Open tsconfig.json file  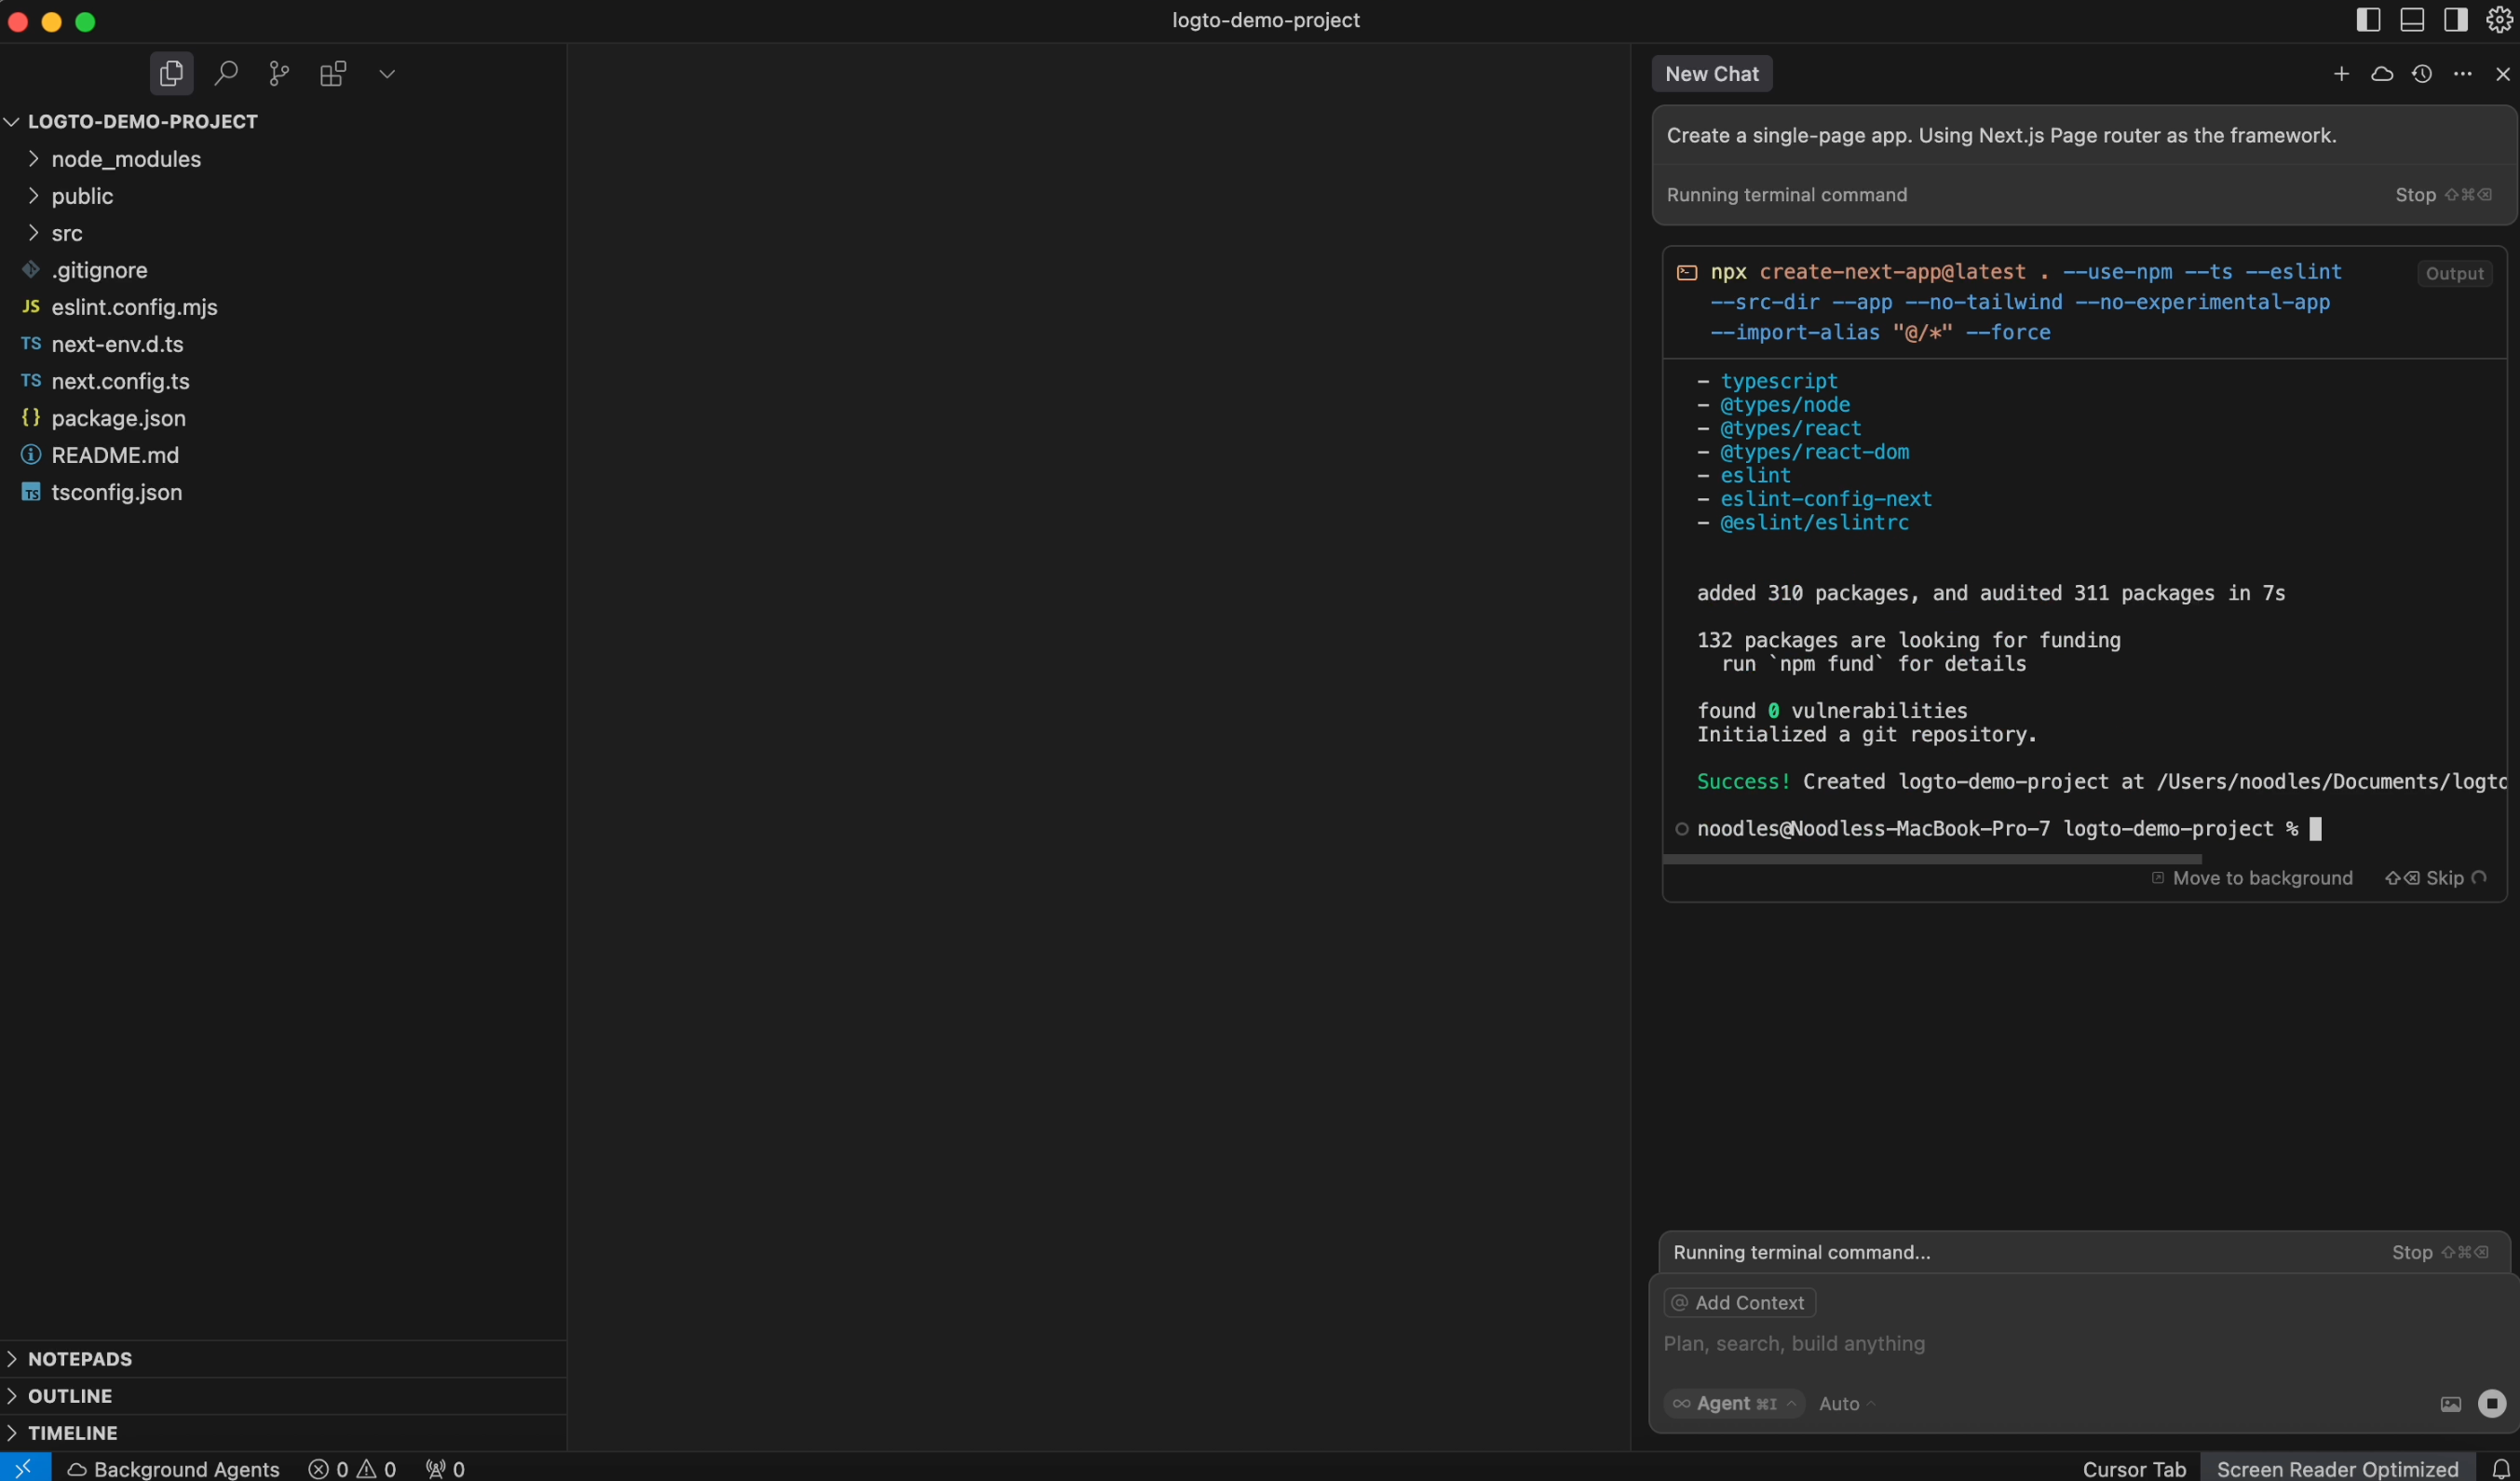click(116, 492)
